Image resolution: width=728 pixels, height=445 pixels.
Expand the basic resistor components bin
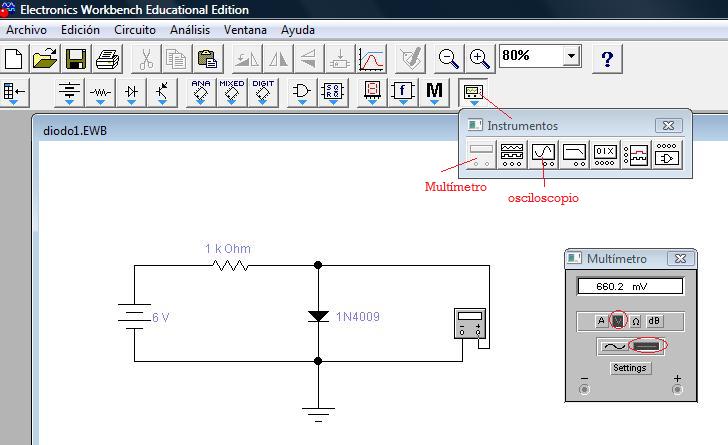coord(100,93)
